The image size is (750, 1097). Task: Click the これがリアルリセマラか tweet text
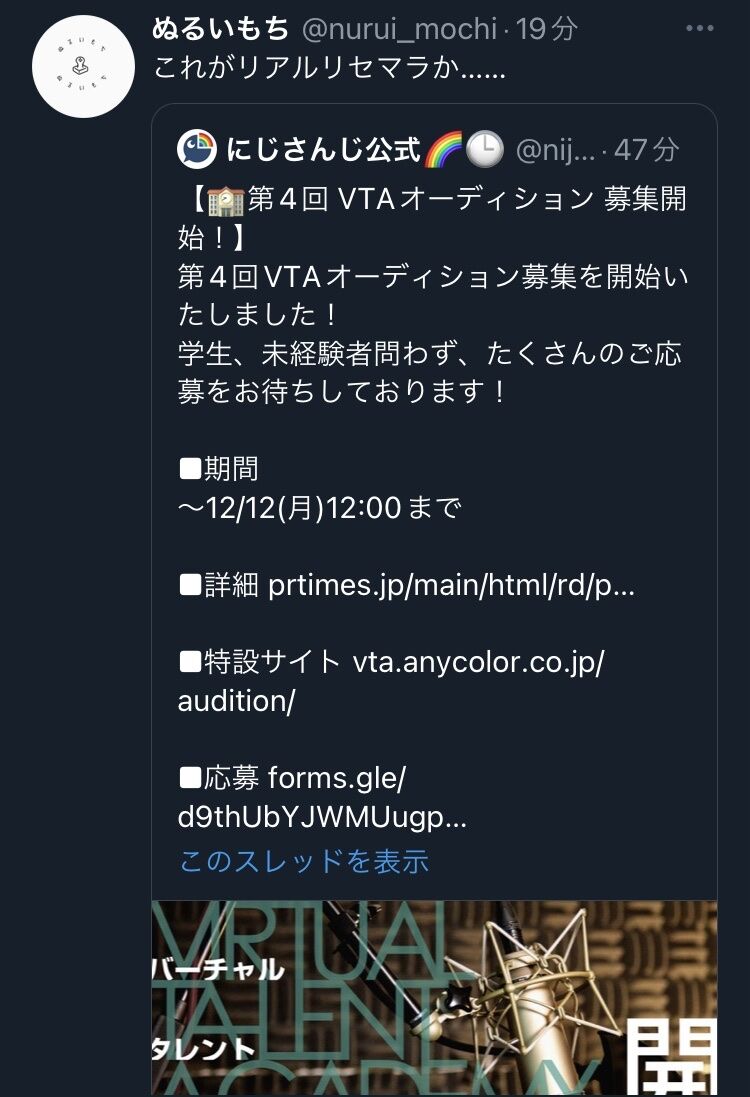[329, 68]
